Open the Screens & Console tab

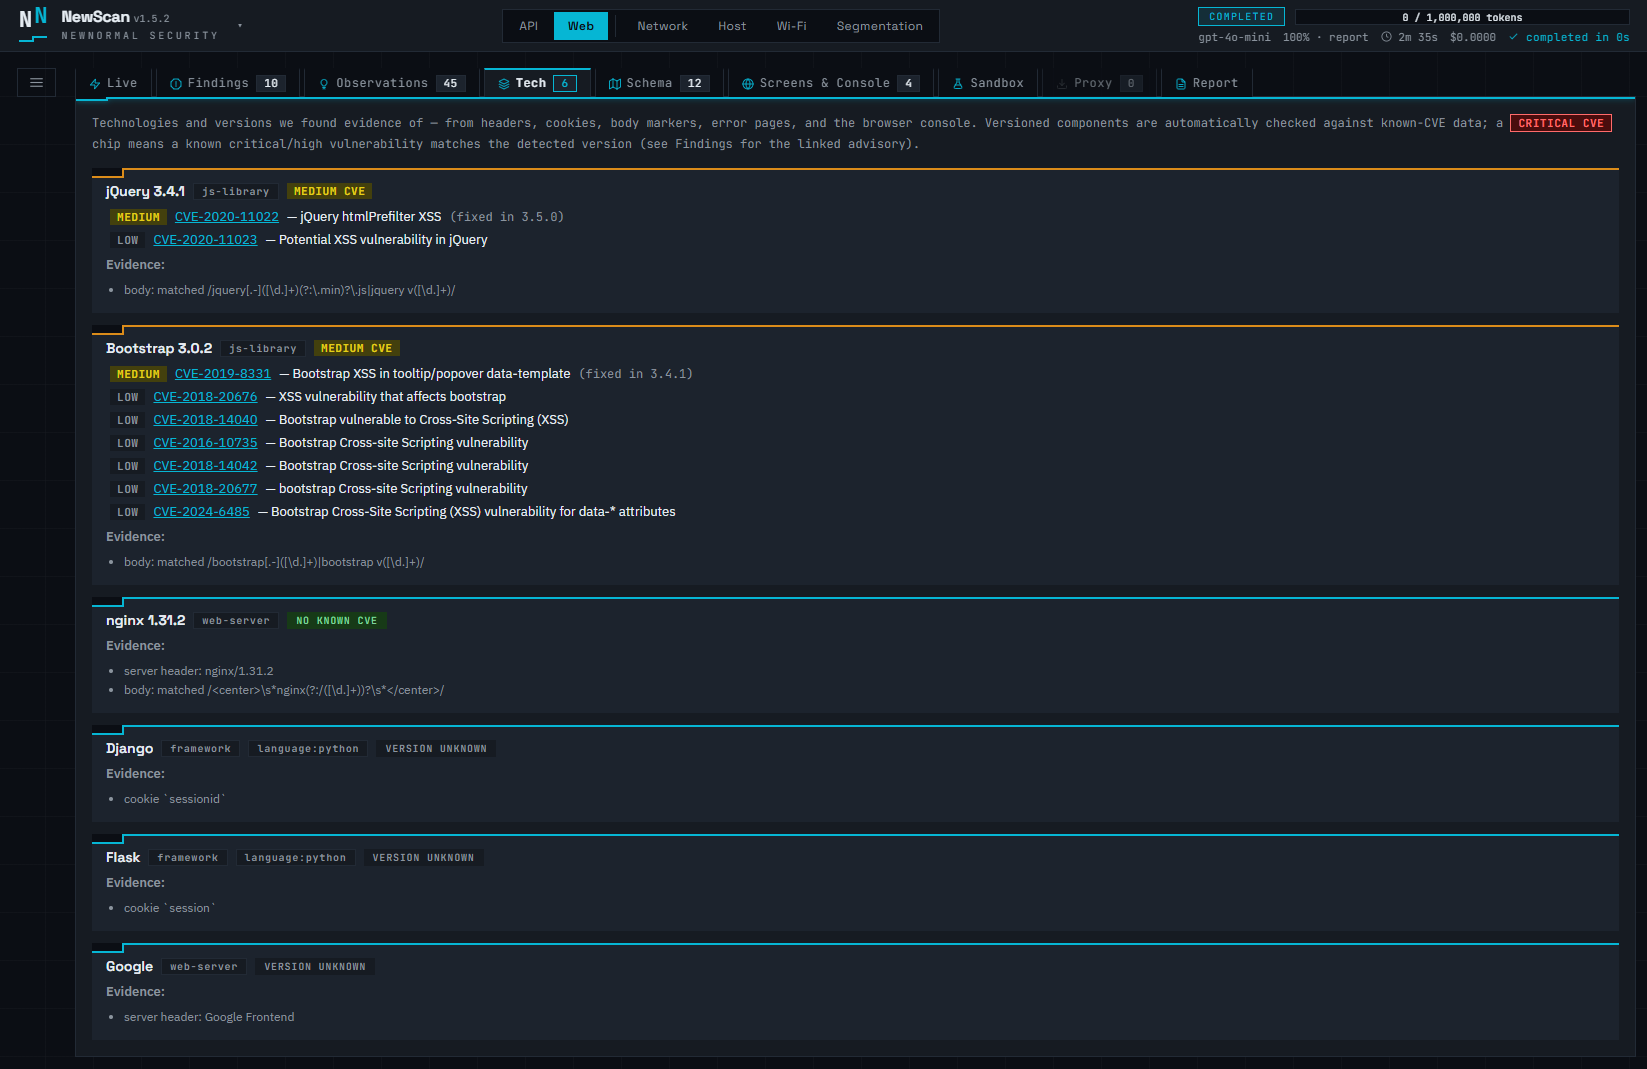832,83
